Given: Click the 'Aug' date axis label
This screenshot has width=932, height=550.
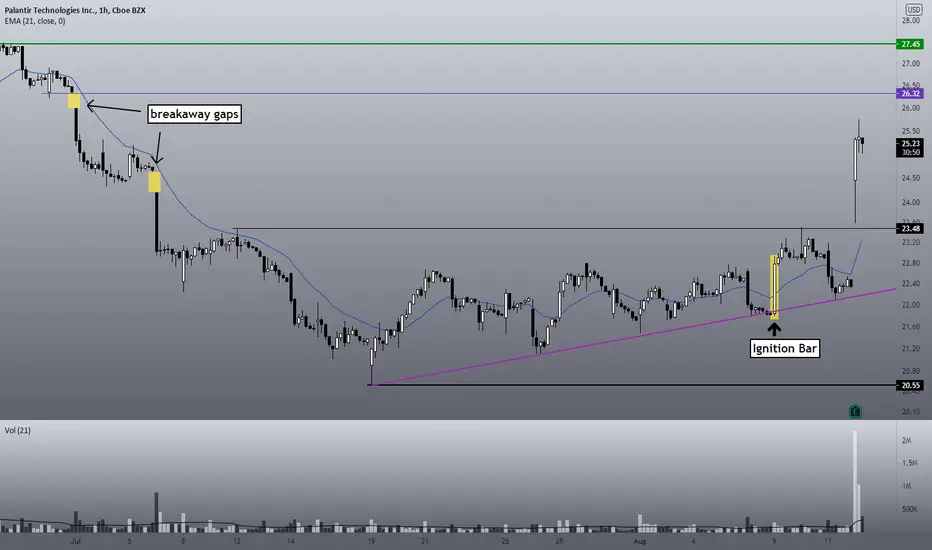Looking at the screenshot, I should point(640,541).
